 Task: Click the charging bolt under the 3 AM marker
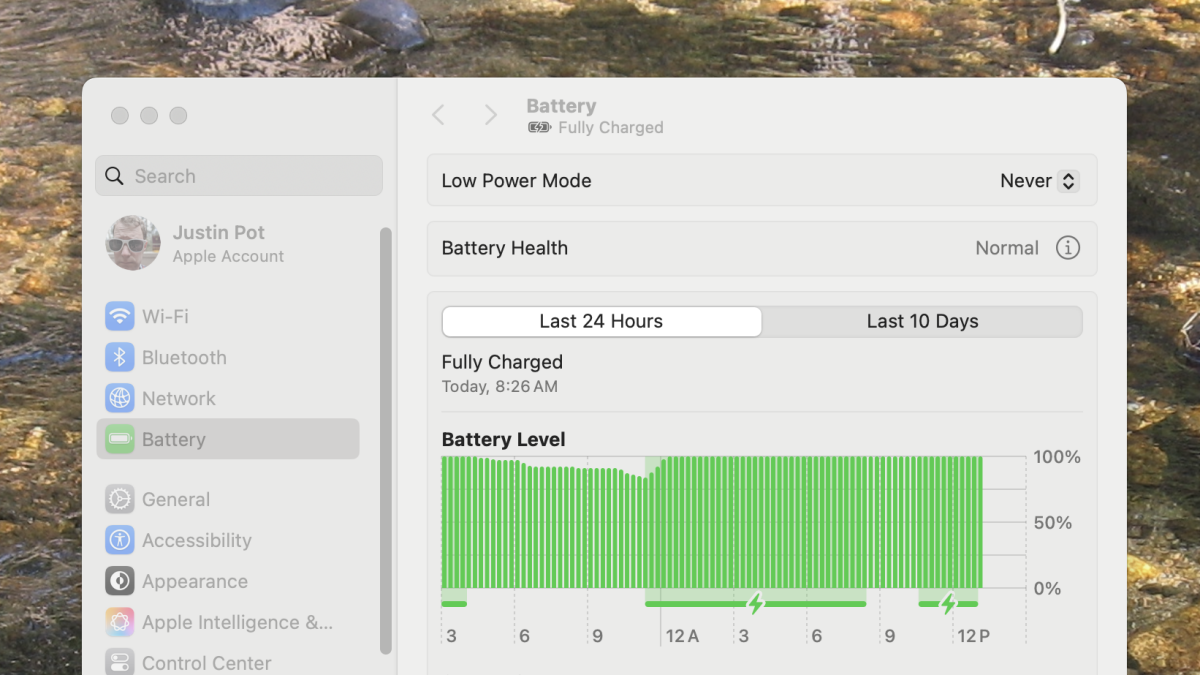756,603
